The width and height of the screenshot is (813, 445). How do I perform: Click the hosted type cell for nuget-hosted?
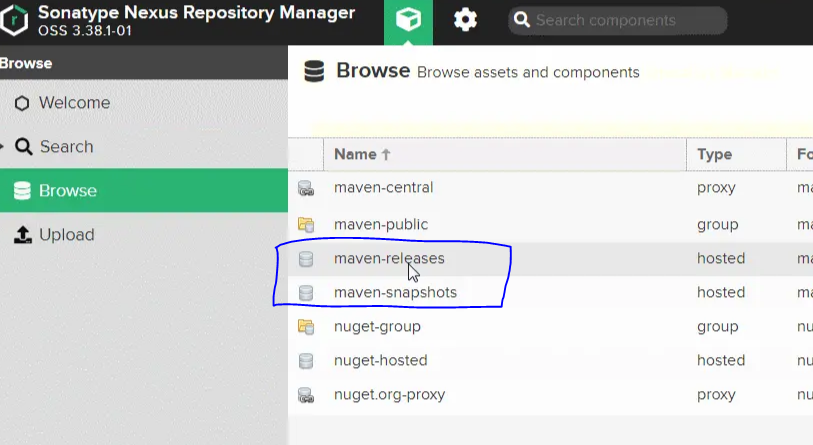pyautogui.click(x=721, y=360)
